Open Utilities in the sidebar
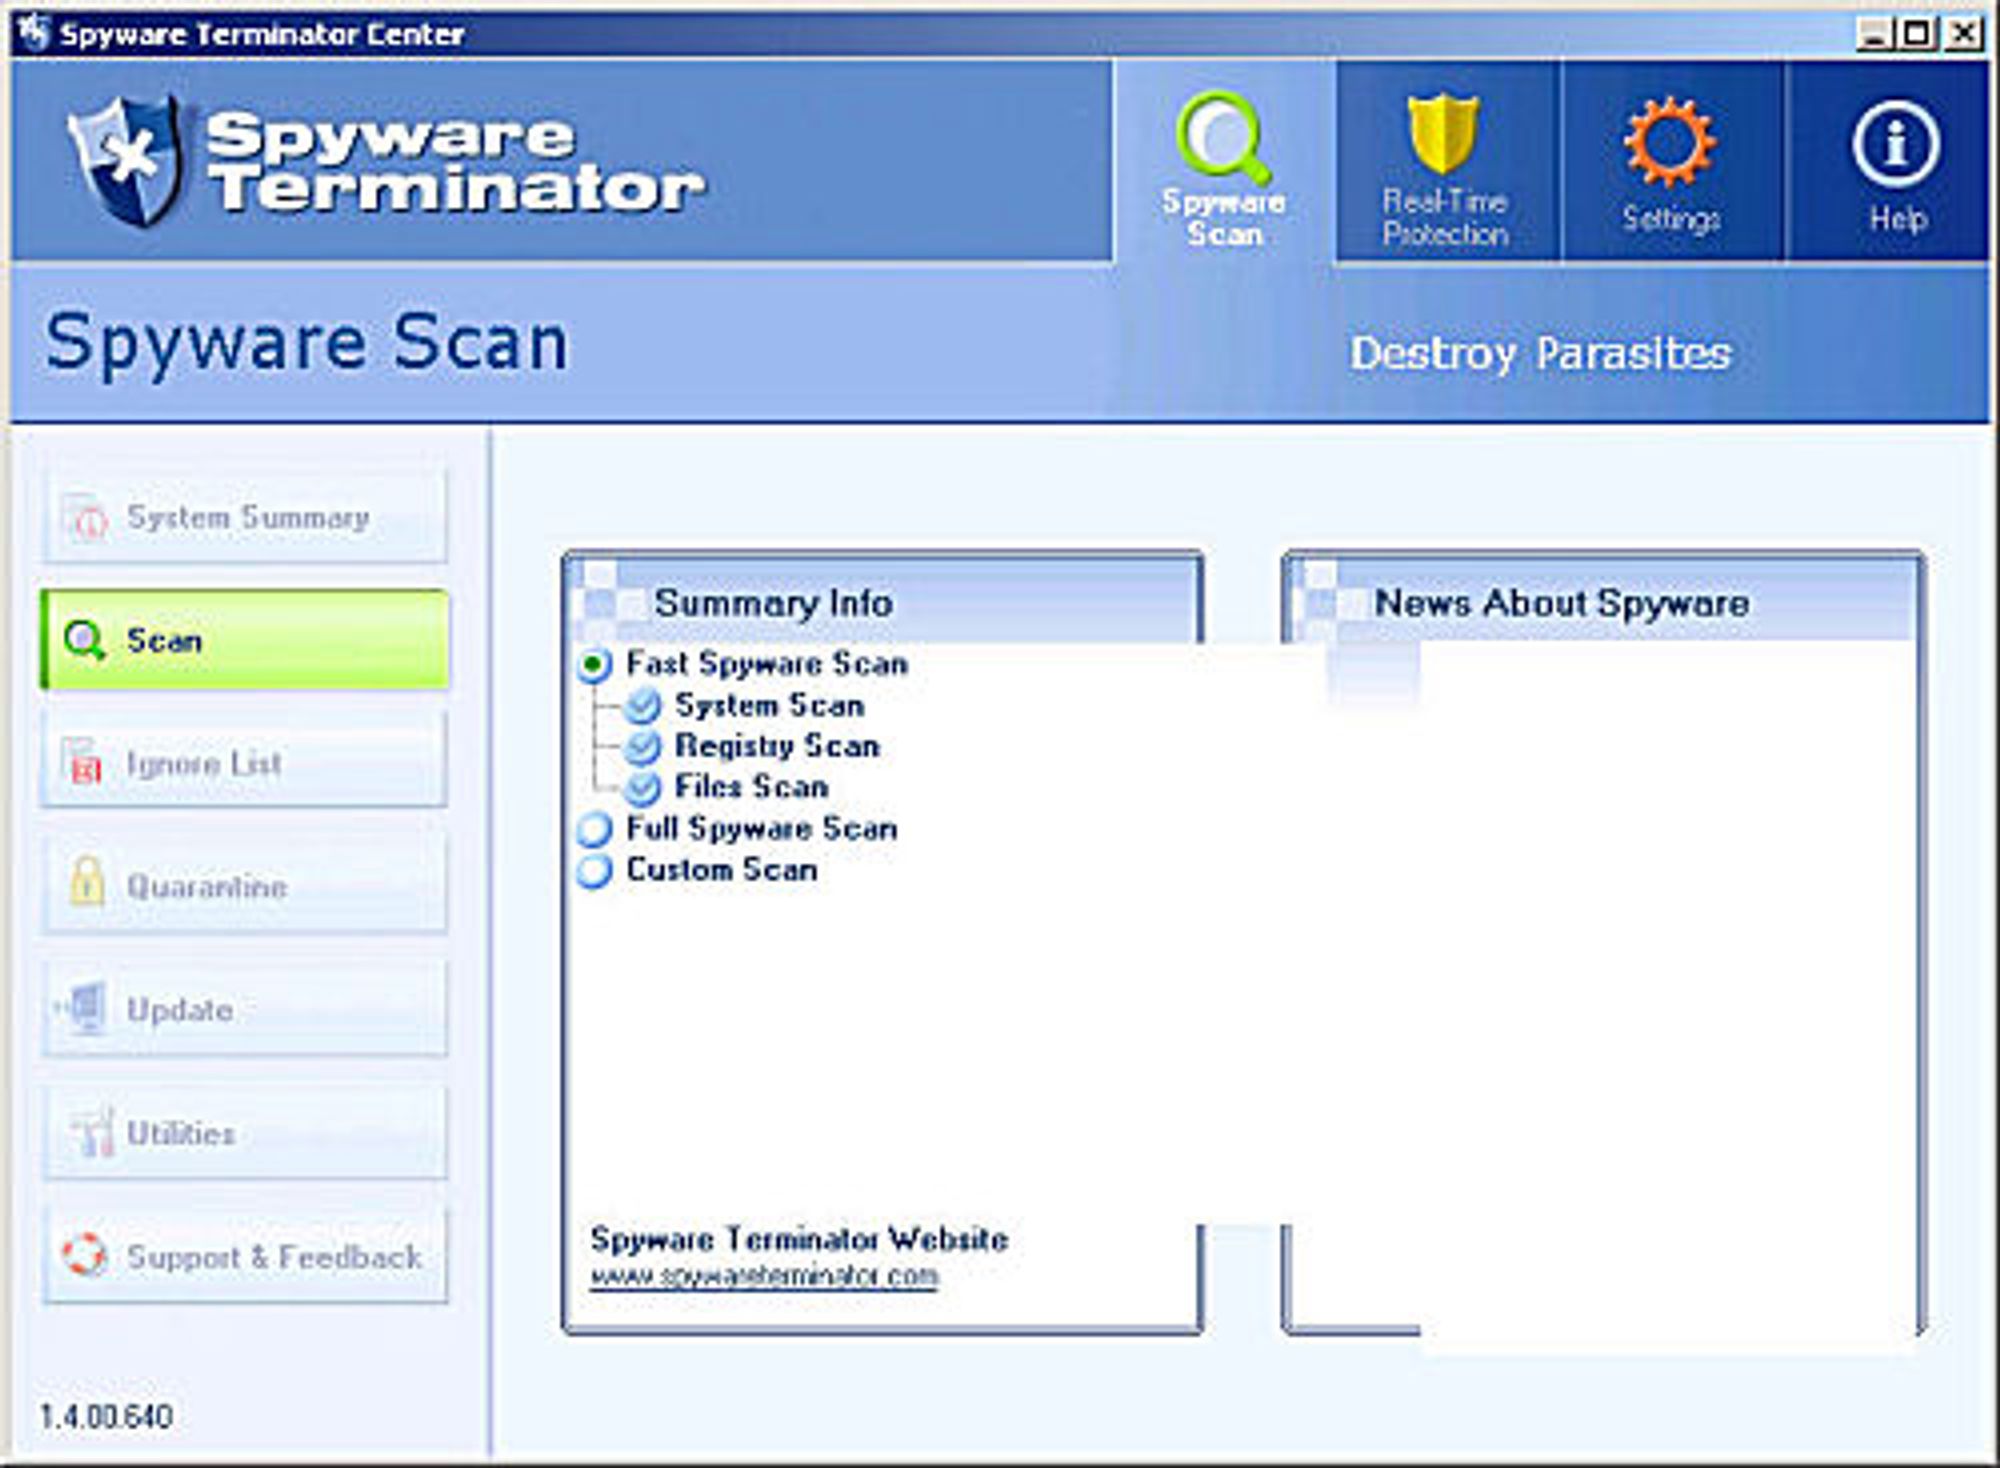This screenshot has width=2000, height=1468. tap(244, 1132)
